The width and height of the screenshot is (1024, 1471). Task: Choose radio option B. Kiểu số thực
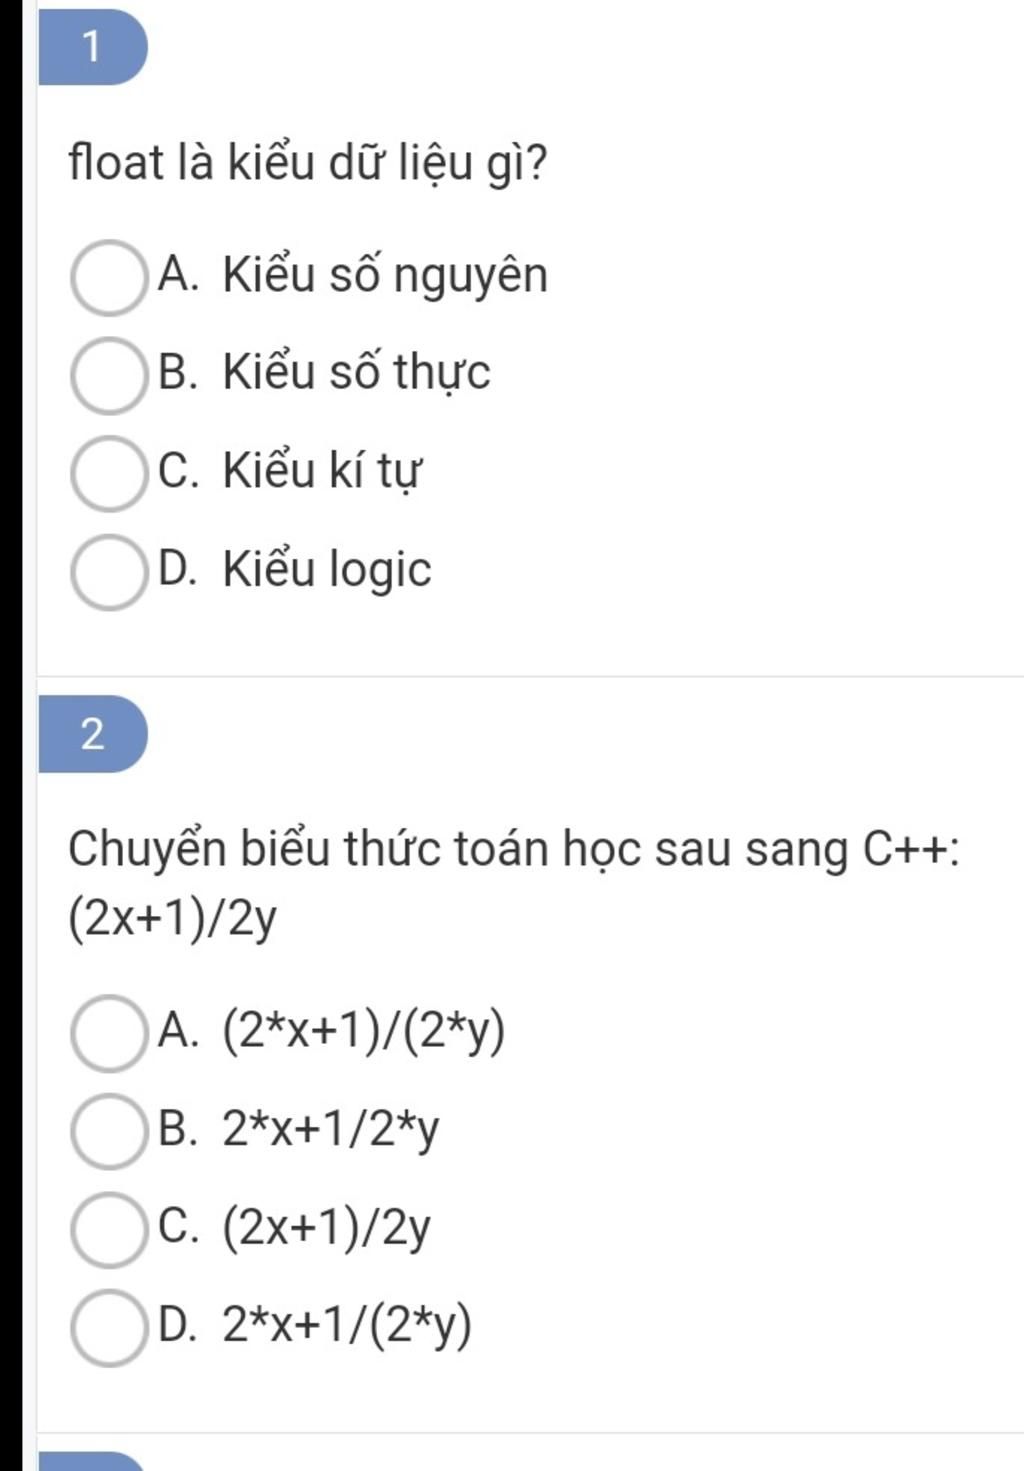click(x=108, y=375)
